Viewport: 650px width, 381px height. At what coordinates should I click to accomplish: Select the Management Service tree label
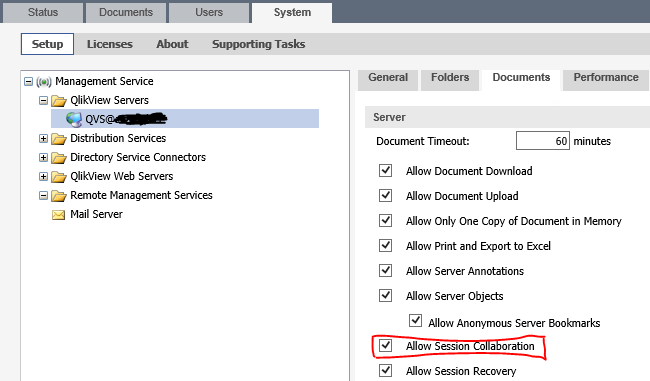click(x=104, y=81)
